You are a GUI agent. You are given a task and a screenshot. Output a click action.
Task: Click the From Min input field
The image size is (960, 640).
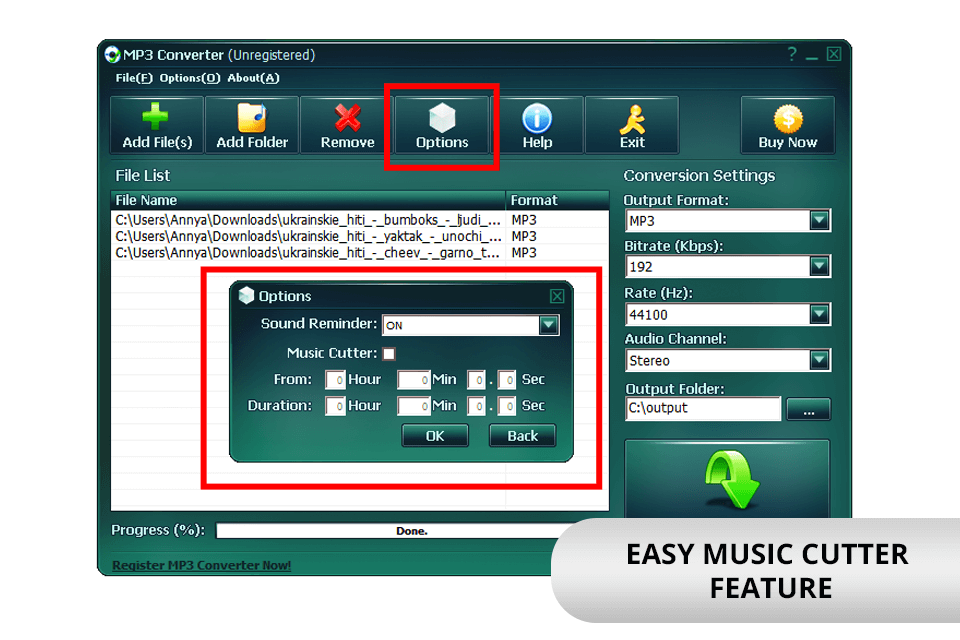tap(413, 380)
